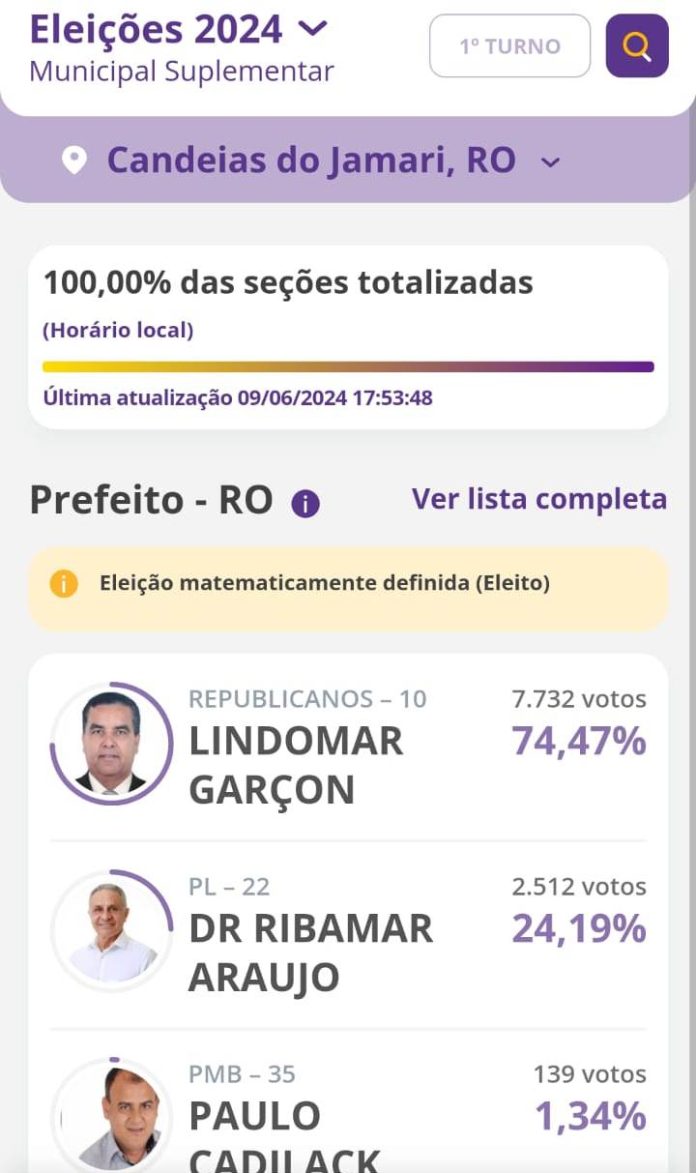Click the location pin icon
696x1173 pixels.
(x=74, y=160)
